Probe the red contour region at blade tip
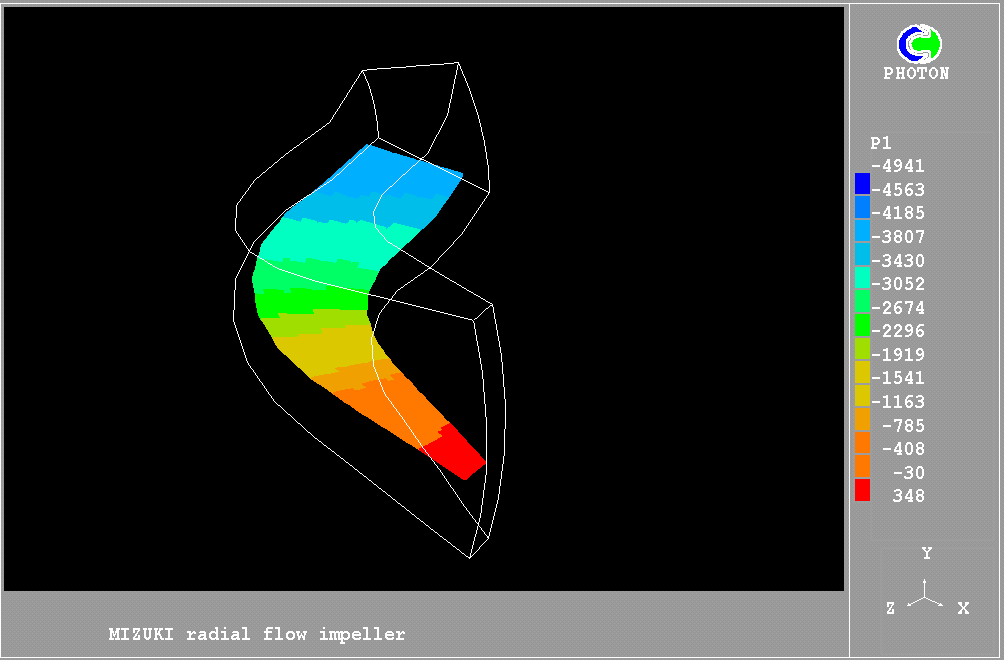The image size is (1004, 660). click(458, 453)
